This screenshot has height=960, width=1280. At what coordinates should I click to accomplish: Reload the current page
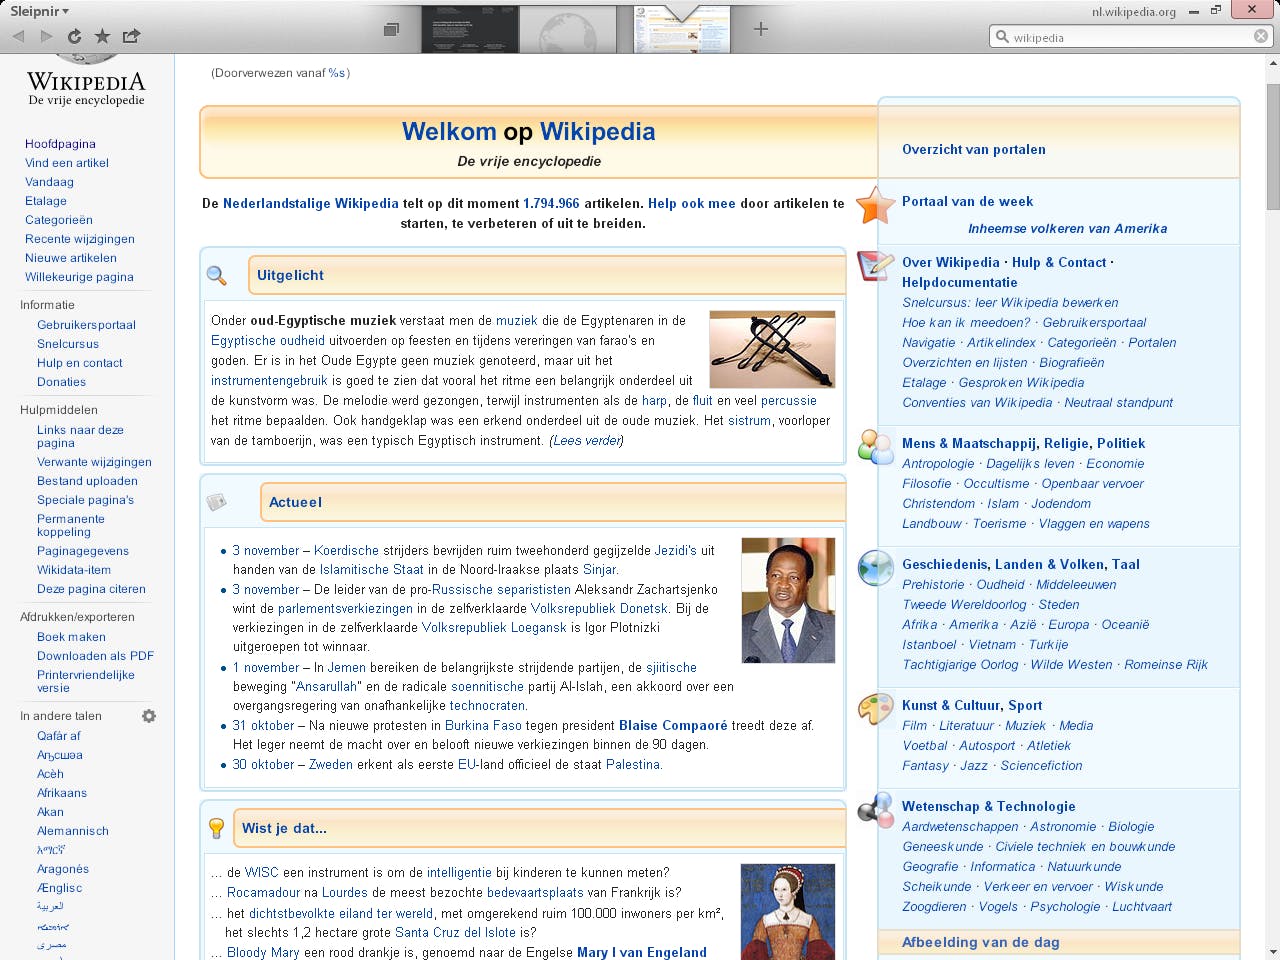74,36
